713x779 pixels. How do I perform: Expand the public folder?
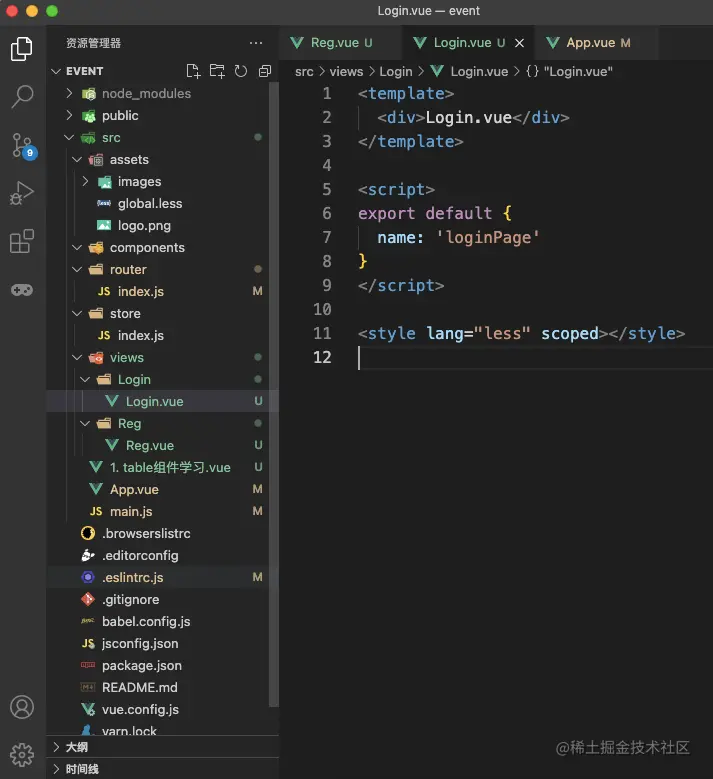point(70,115)
